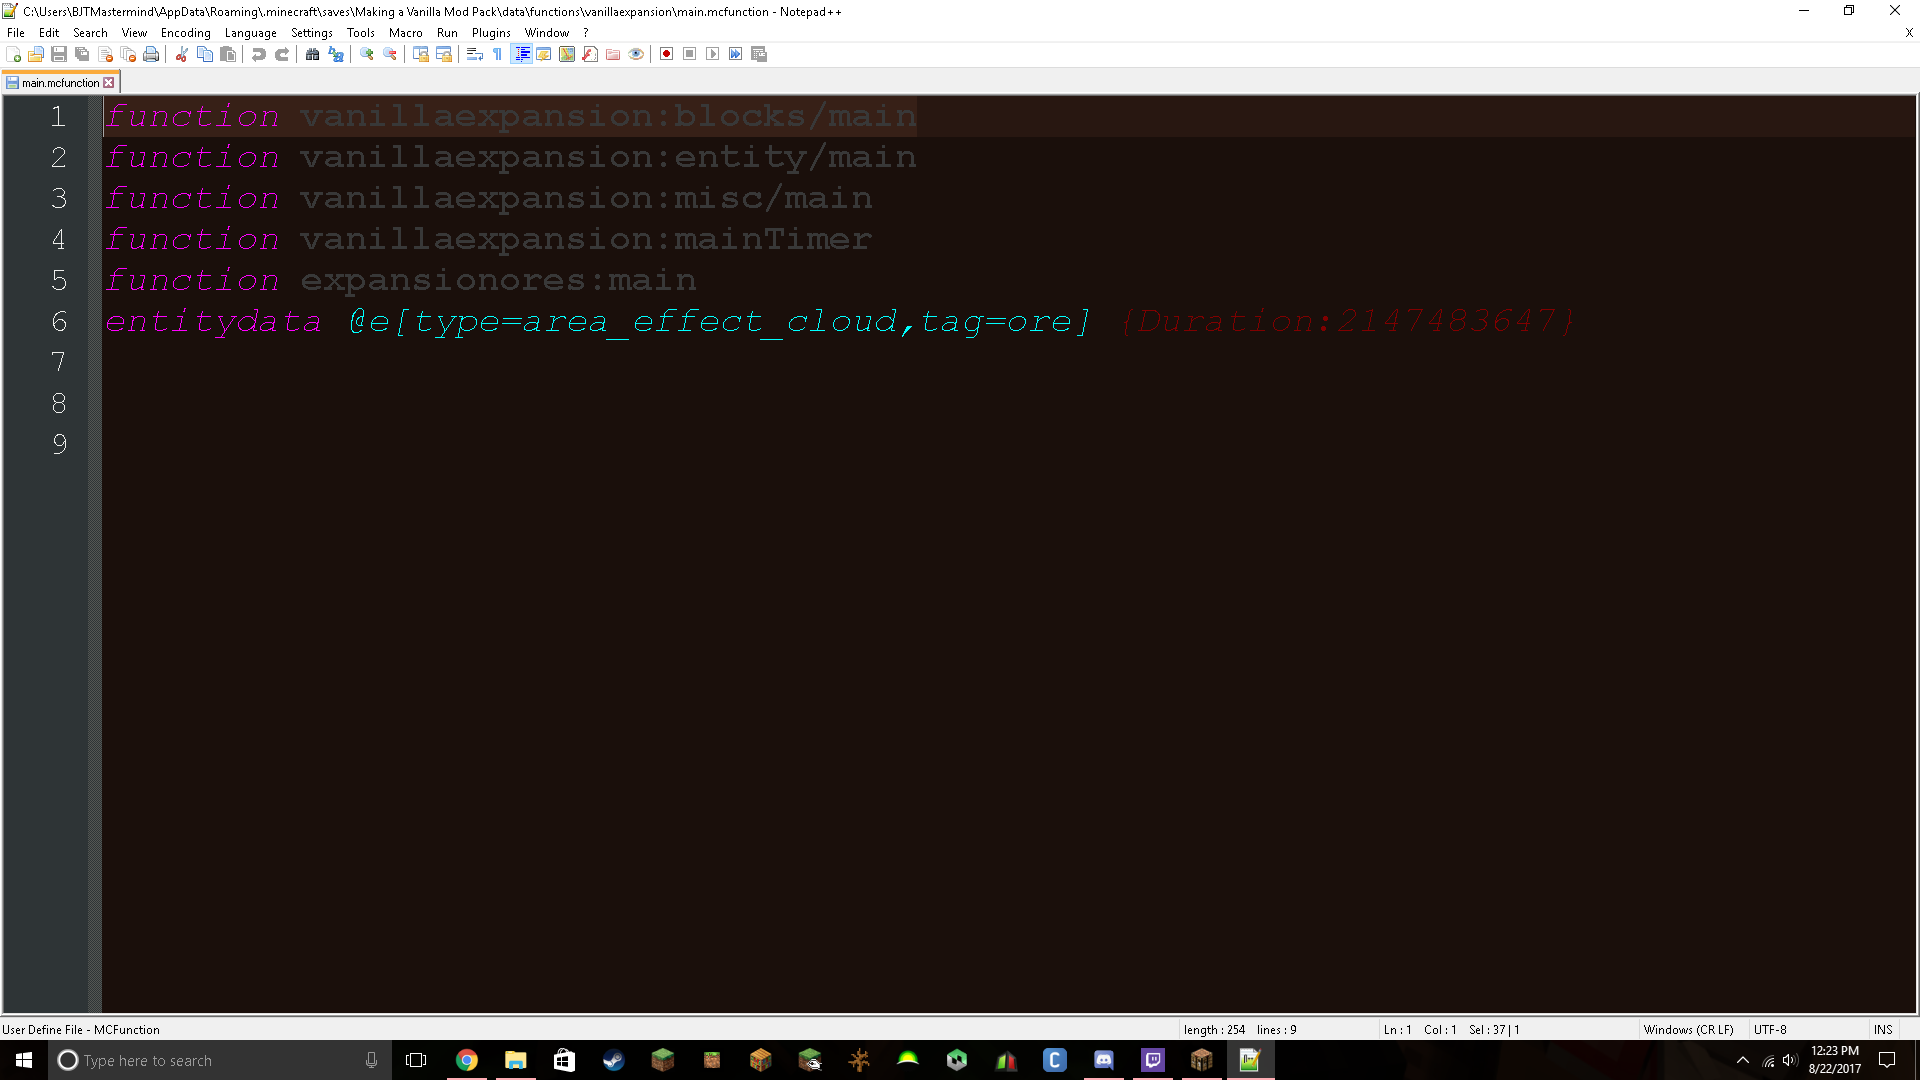
Task: Click the Save file icon
Action: coord(59,54)
